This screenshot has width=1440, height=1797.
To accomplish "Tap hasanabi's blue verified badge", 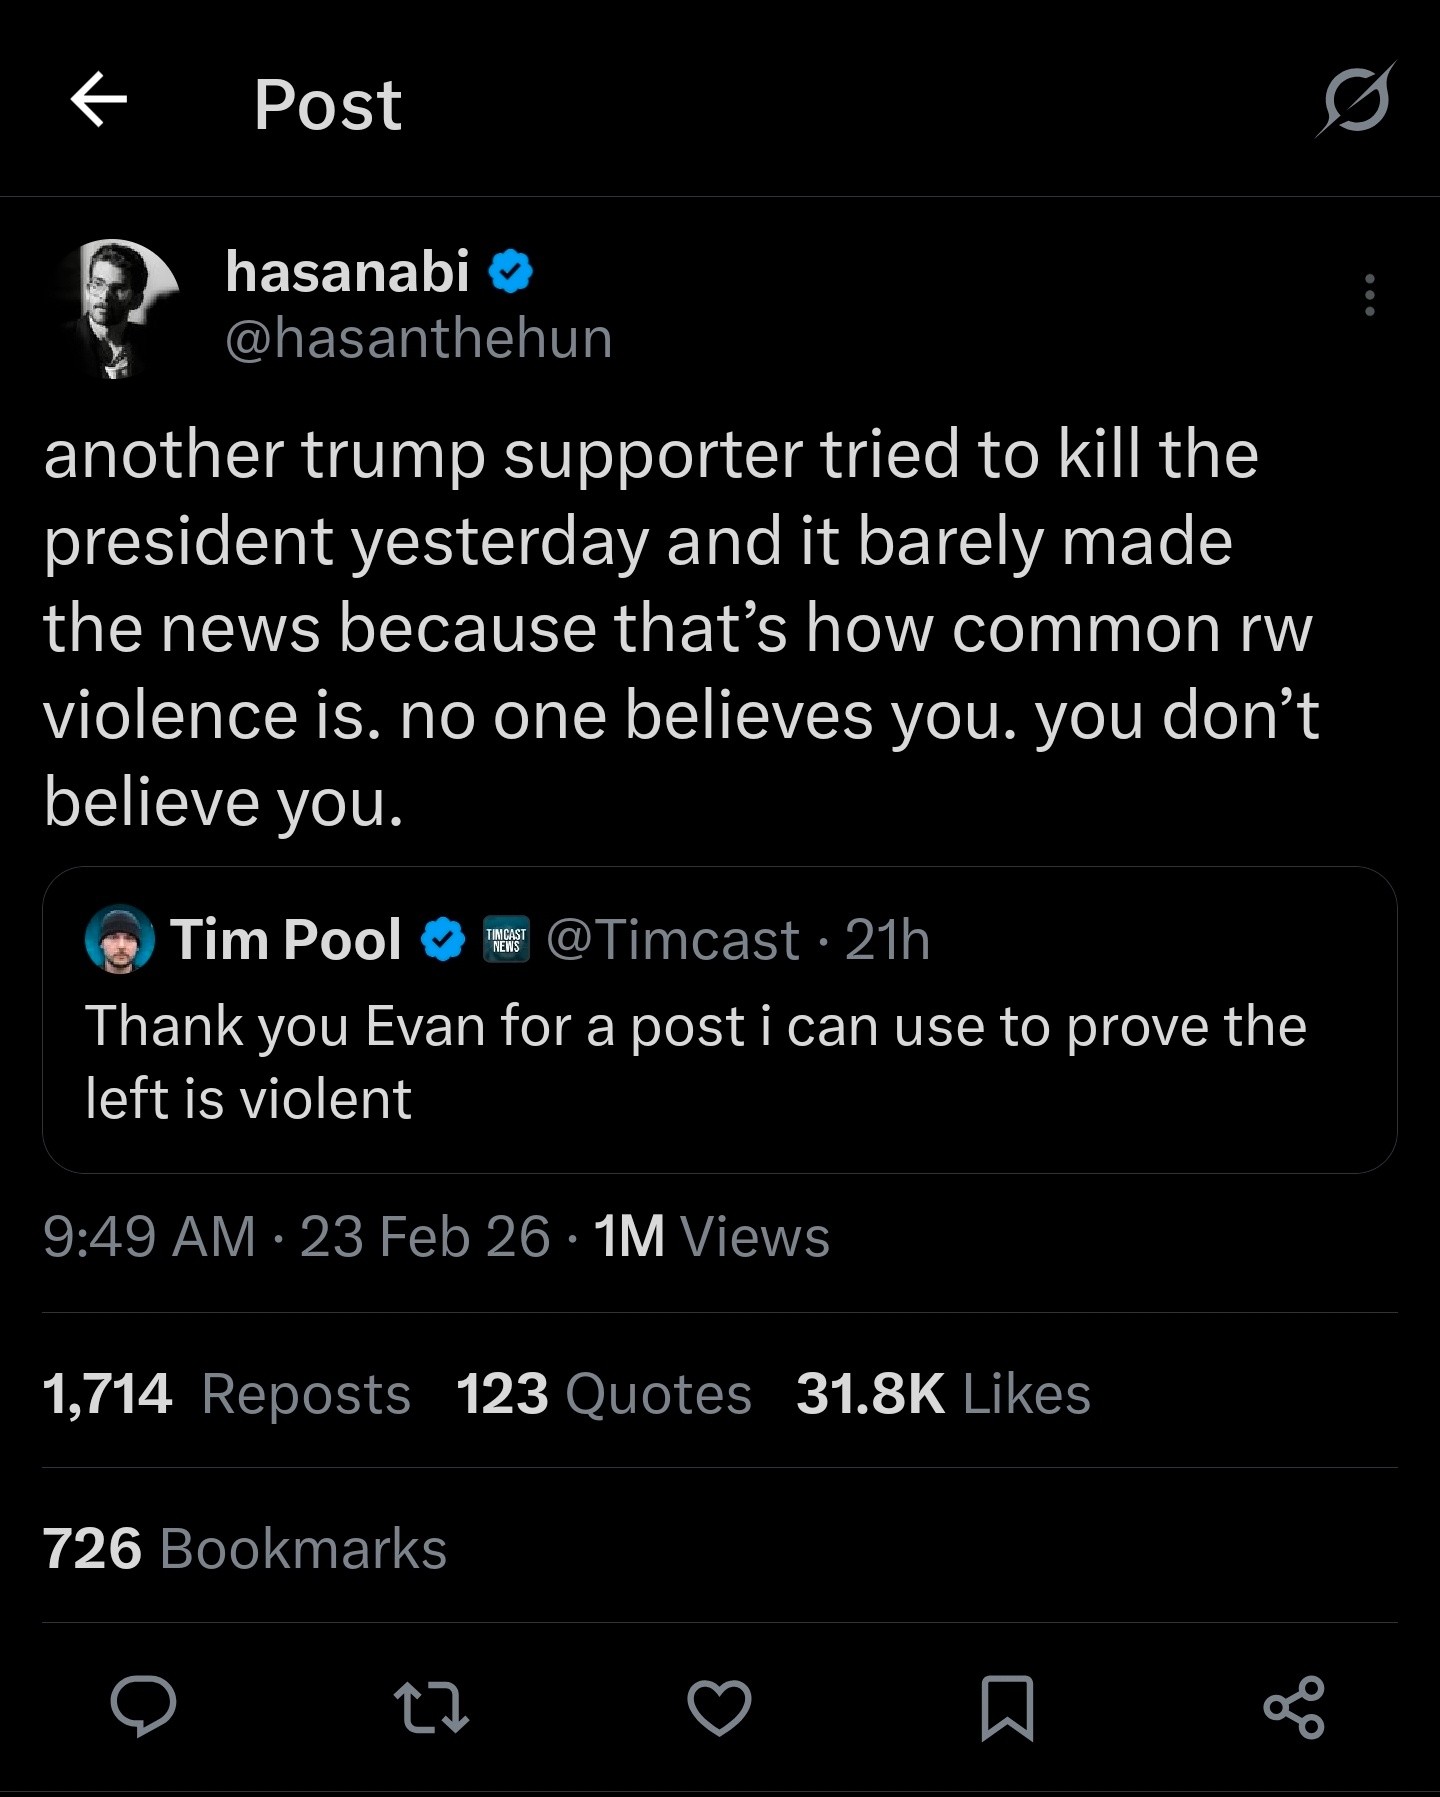I will (511, 272).
